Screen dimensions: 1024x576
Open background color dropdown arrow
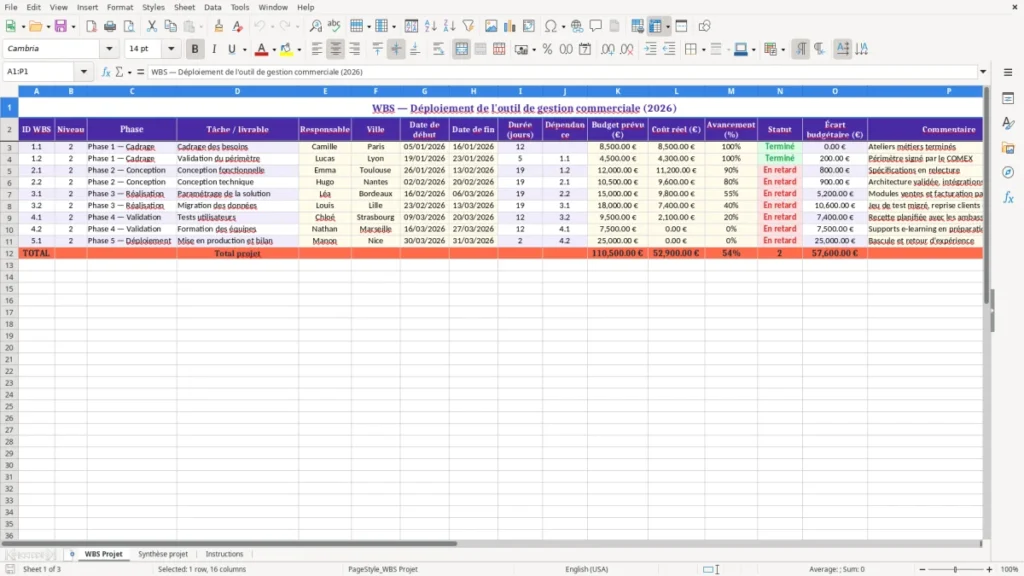[299, 50]
